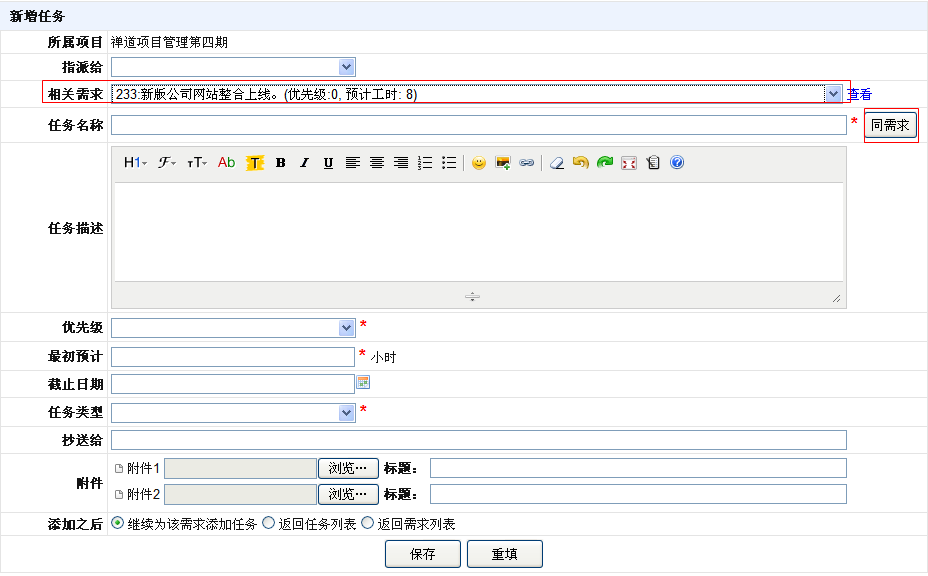This screenshot has height=576, width=928.
Task: Choose 返回需求列表 radio option
Action: [367, 523]
